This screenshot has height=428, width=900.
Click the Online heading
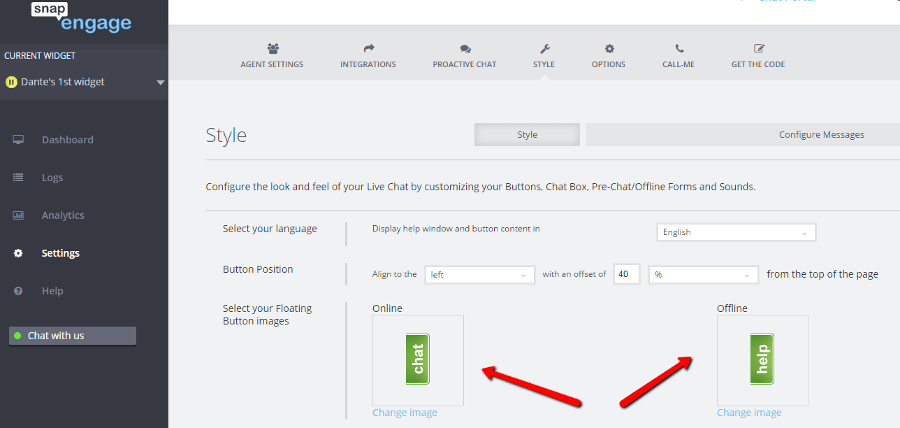387,308
